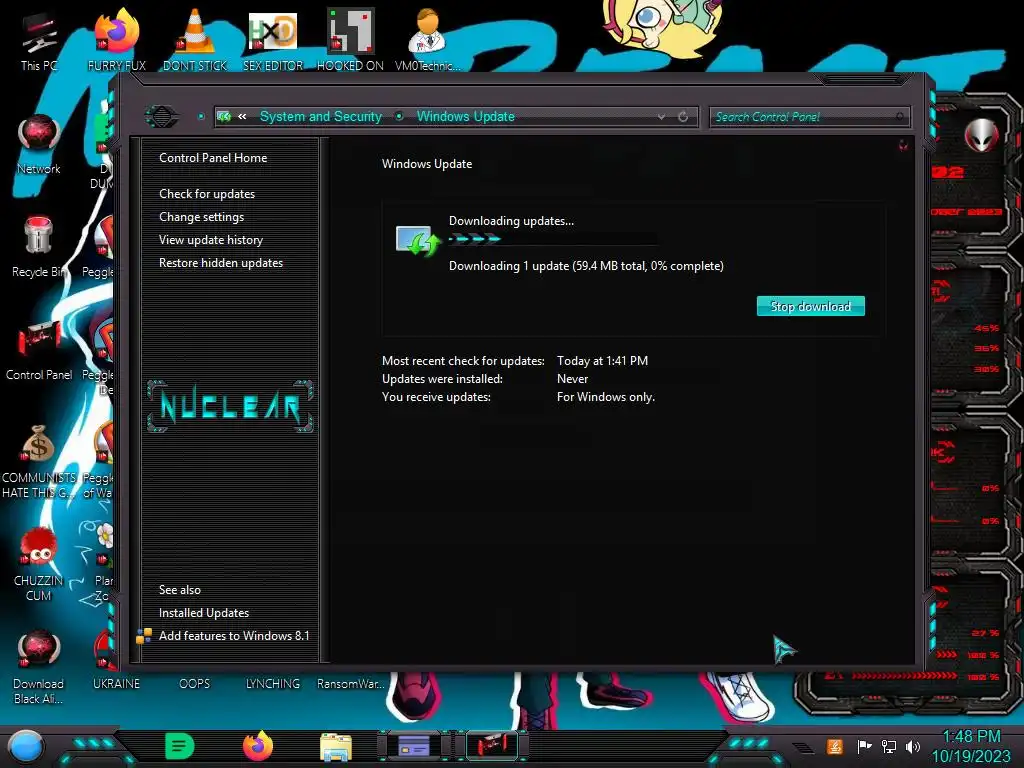Switch to the active Control Panel taskbar item
Screen dimensions: 1024x768
pos(492,746)
